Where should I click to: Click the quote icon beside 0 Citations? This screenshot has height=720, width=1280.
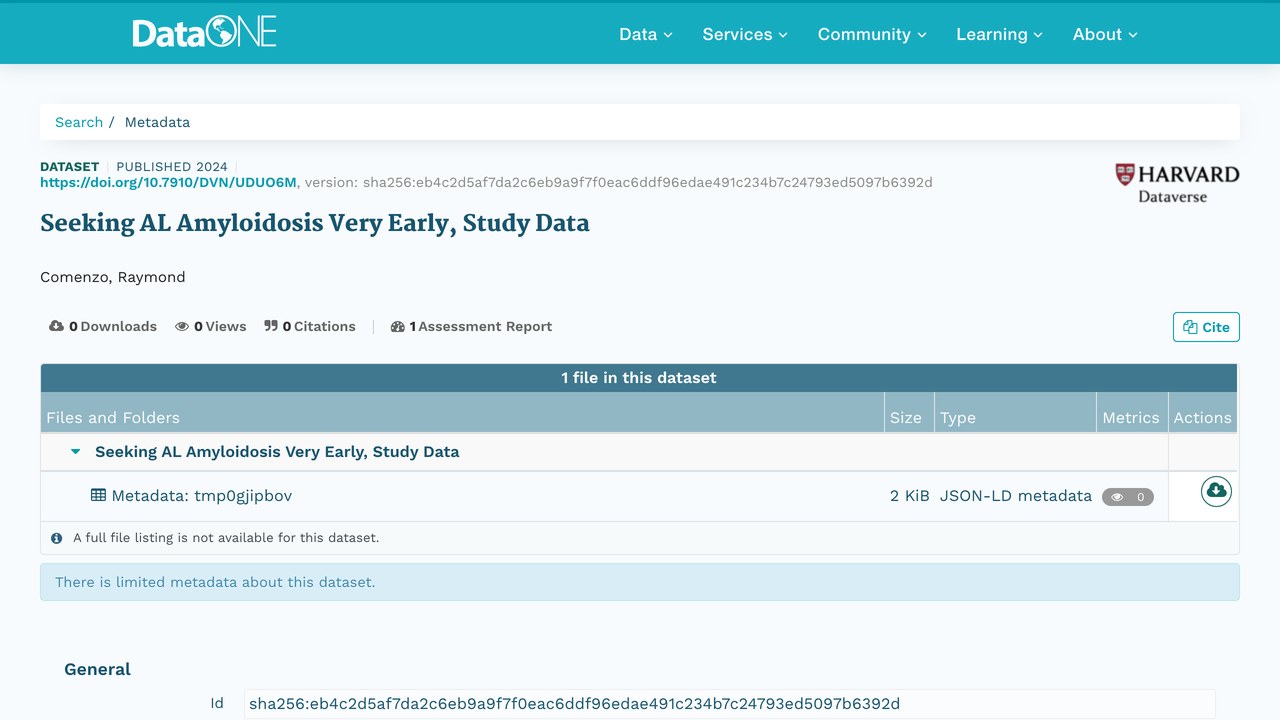click(271, 326)
